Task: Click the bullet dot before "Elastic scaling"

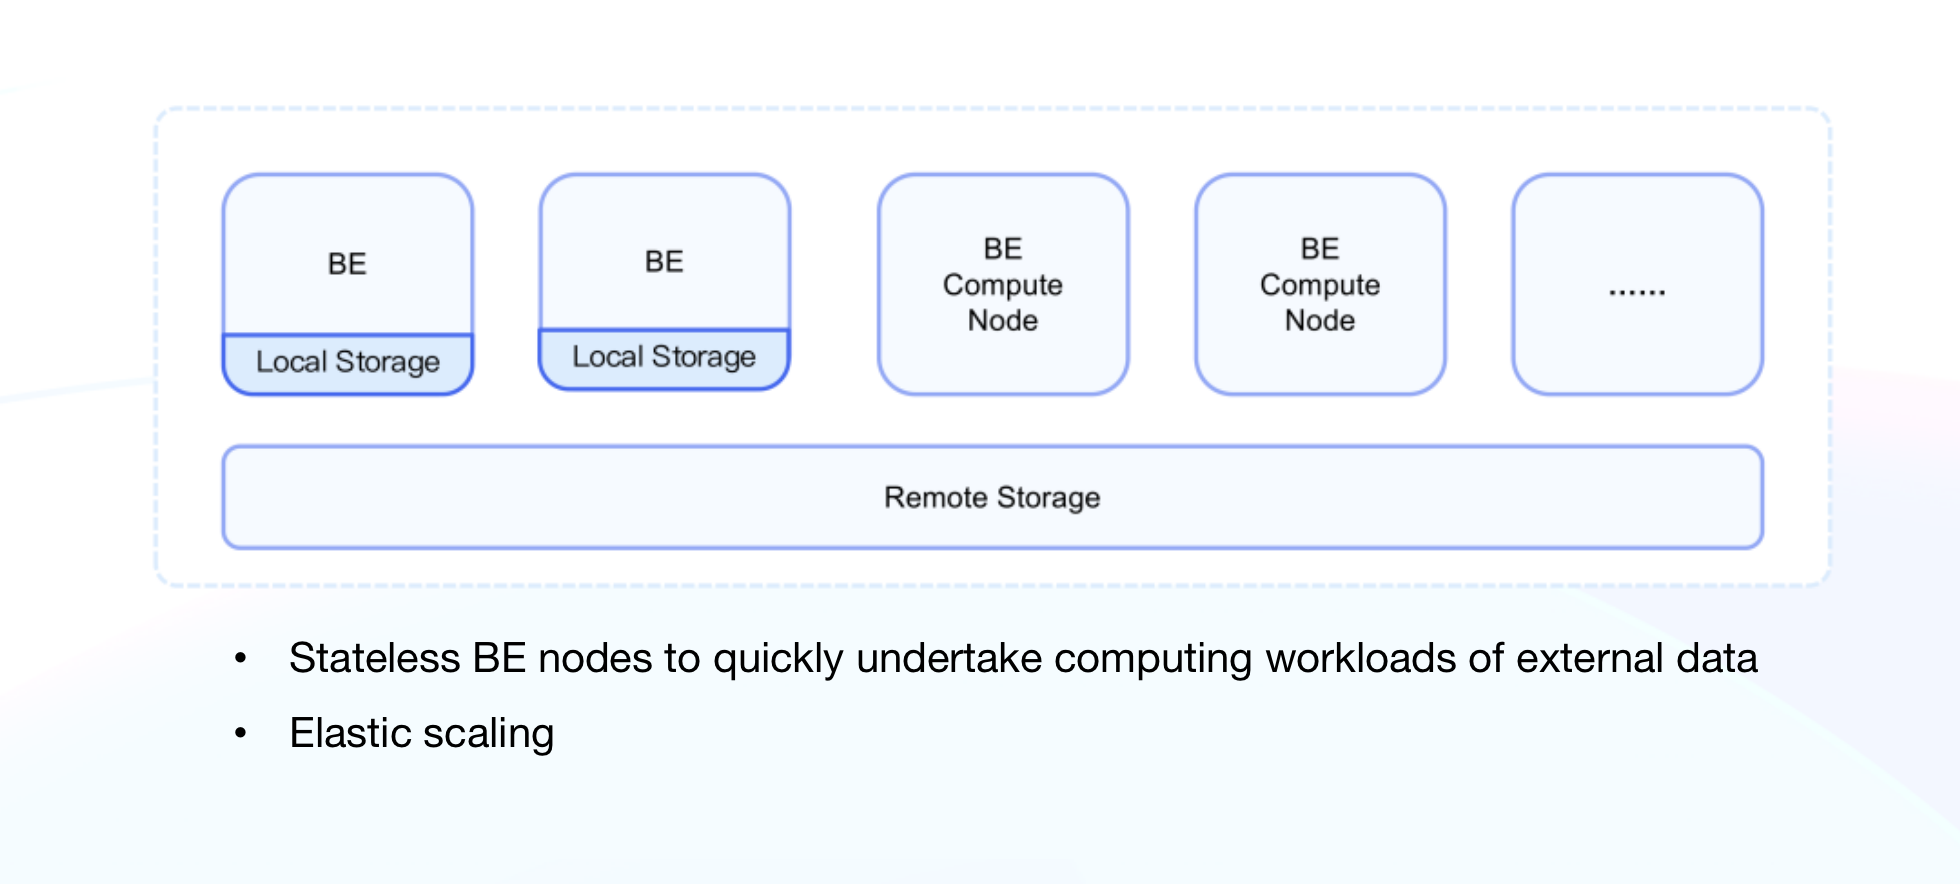Action: tap(240, 733)
